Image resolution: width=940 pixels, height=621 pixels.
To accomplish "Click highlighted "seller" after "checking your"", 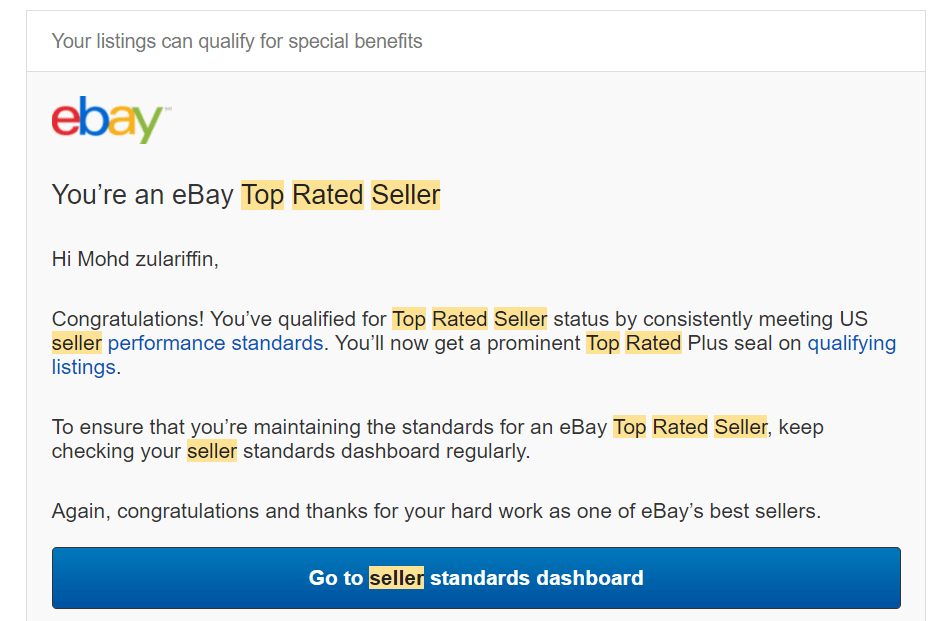I will [x=212, y=451].
